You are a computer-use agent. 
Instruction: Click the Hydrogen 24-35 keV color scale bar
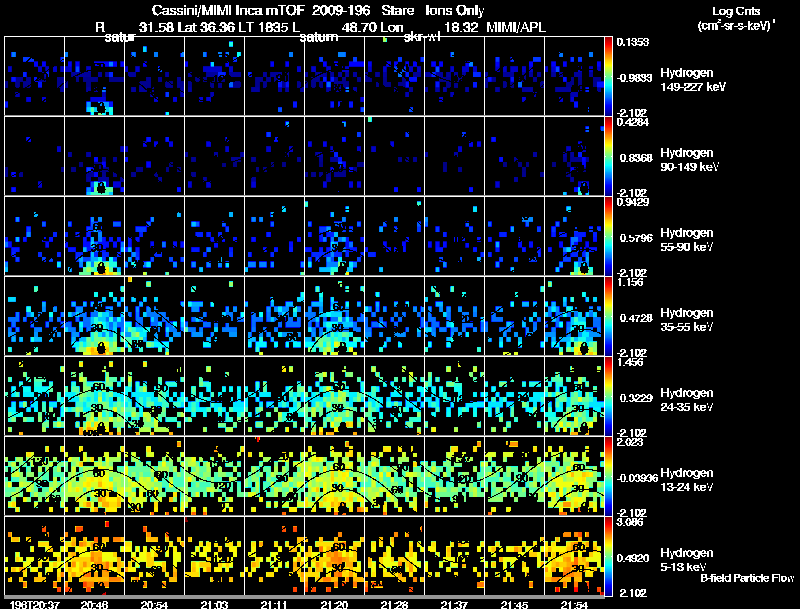(608, 396)
